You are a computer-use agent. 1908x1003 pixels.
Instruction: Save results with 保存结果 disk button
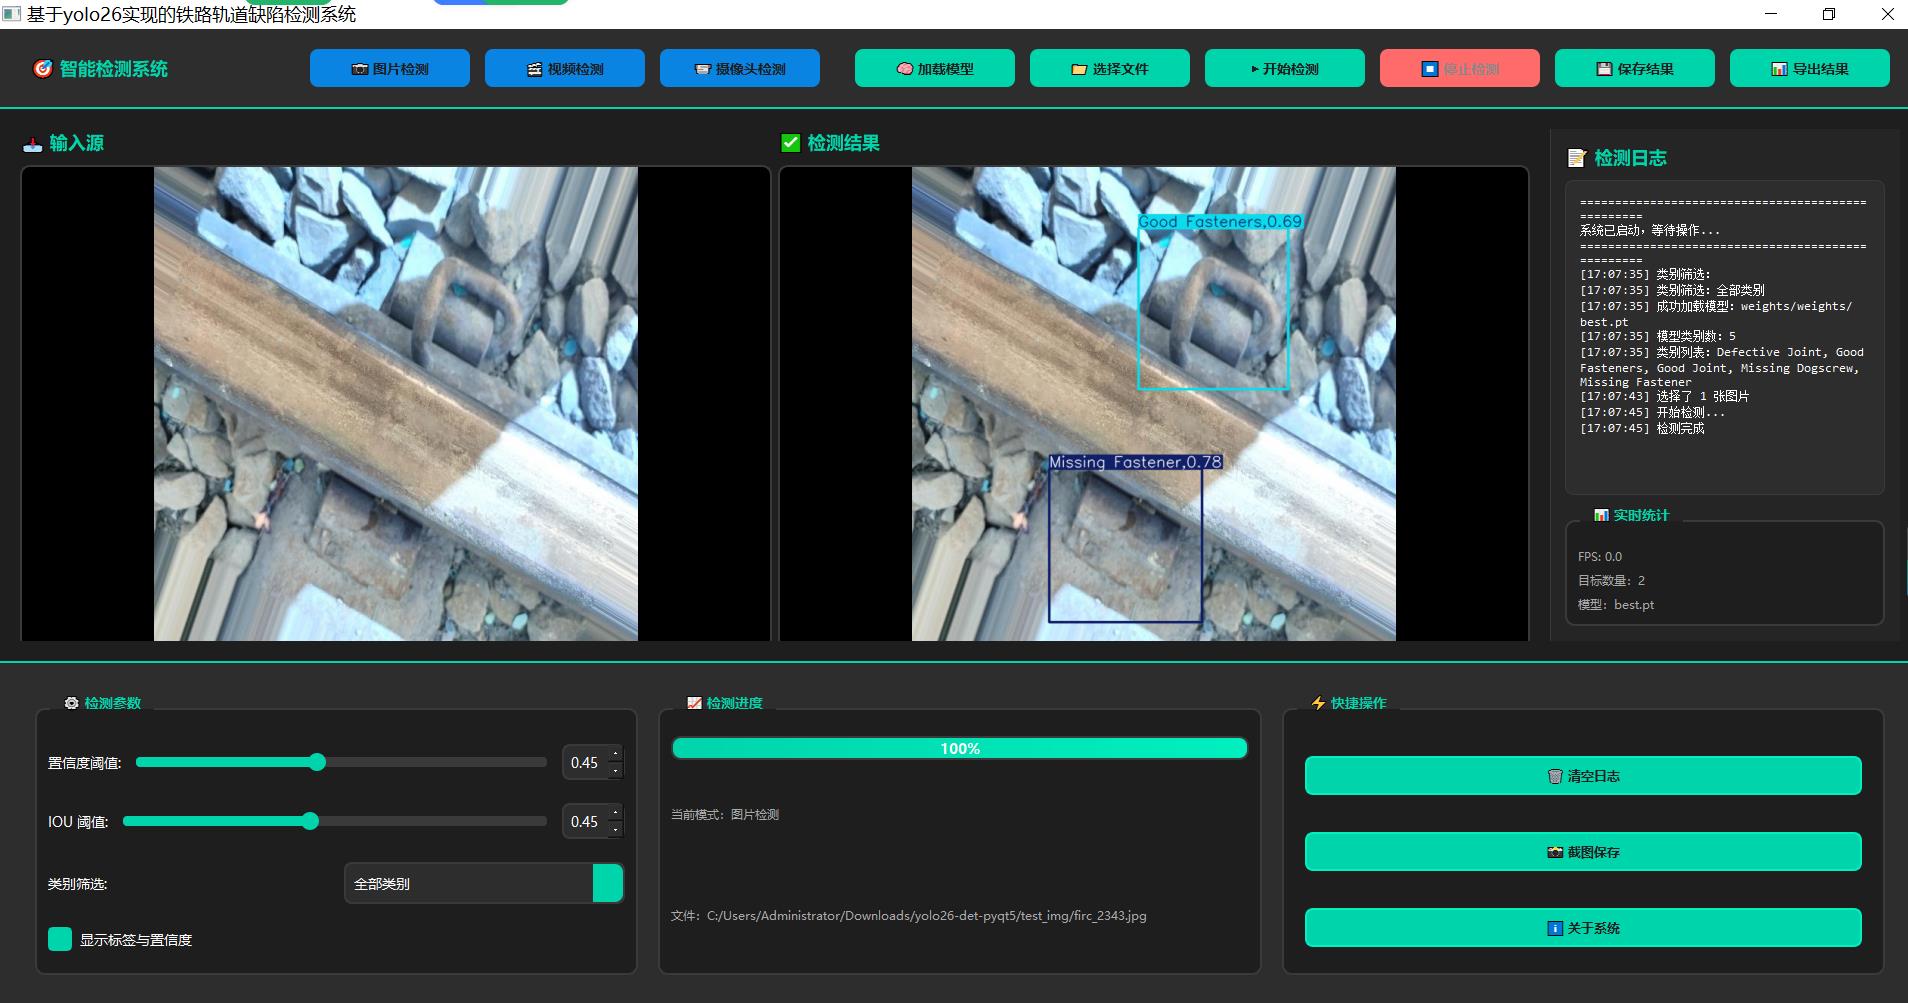1635,68
